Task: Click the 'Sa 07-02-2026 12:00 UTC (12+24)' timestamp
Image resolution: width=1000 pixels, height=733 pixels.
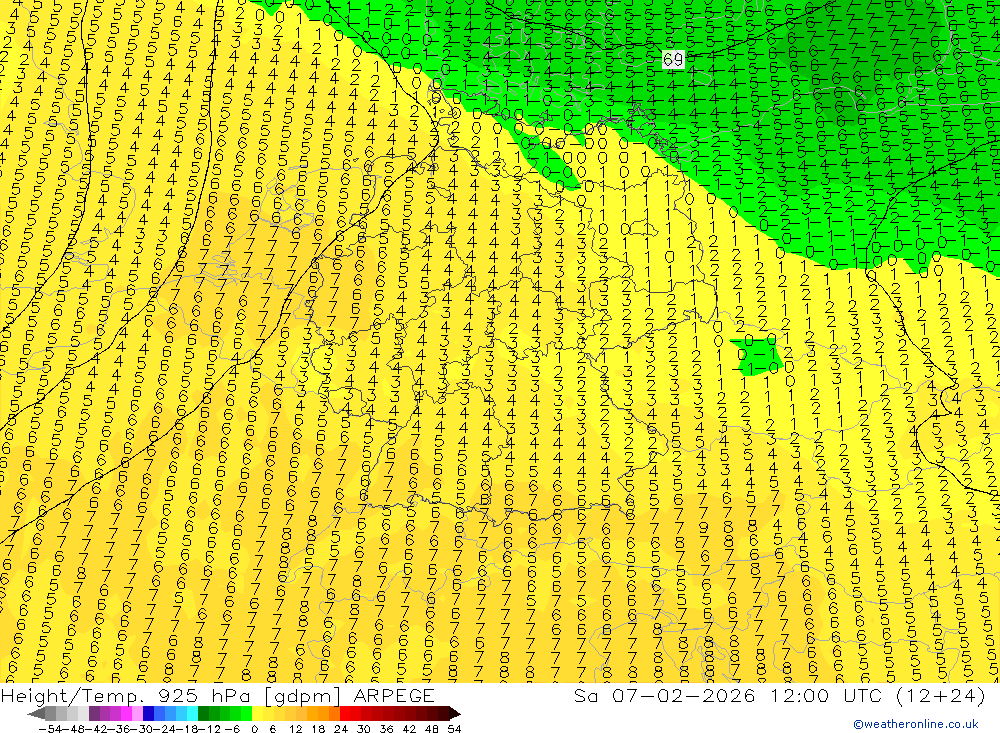Action: pos(779,695)
